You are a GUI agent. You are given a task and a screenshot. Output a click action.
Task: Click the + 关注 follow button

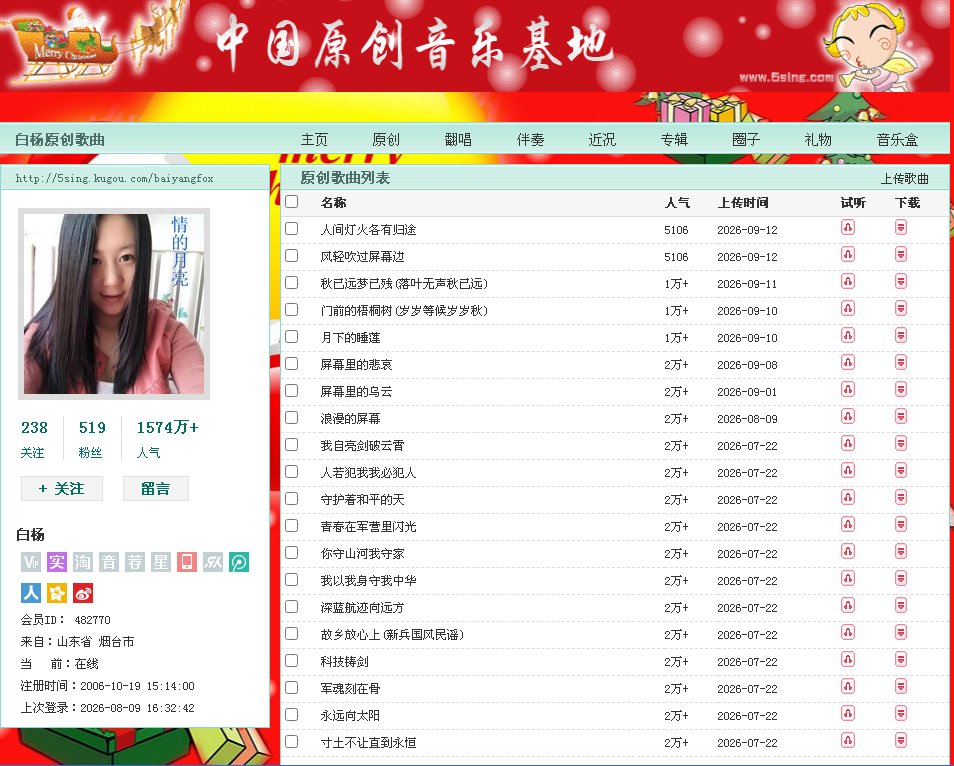[62, 489]
